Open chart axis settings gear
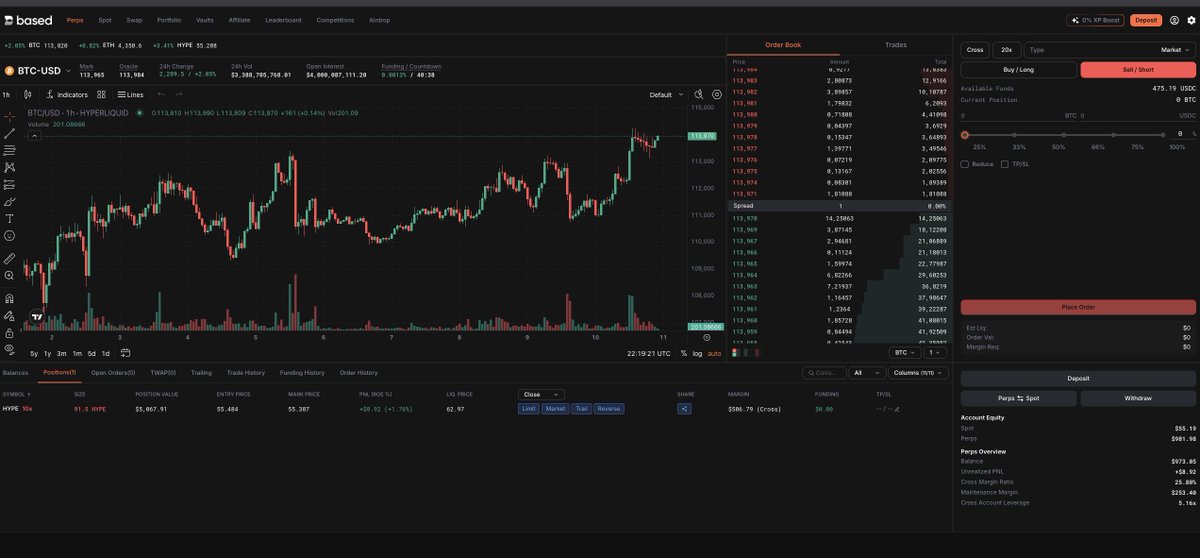 coord(706,337)
